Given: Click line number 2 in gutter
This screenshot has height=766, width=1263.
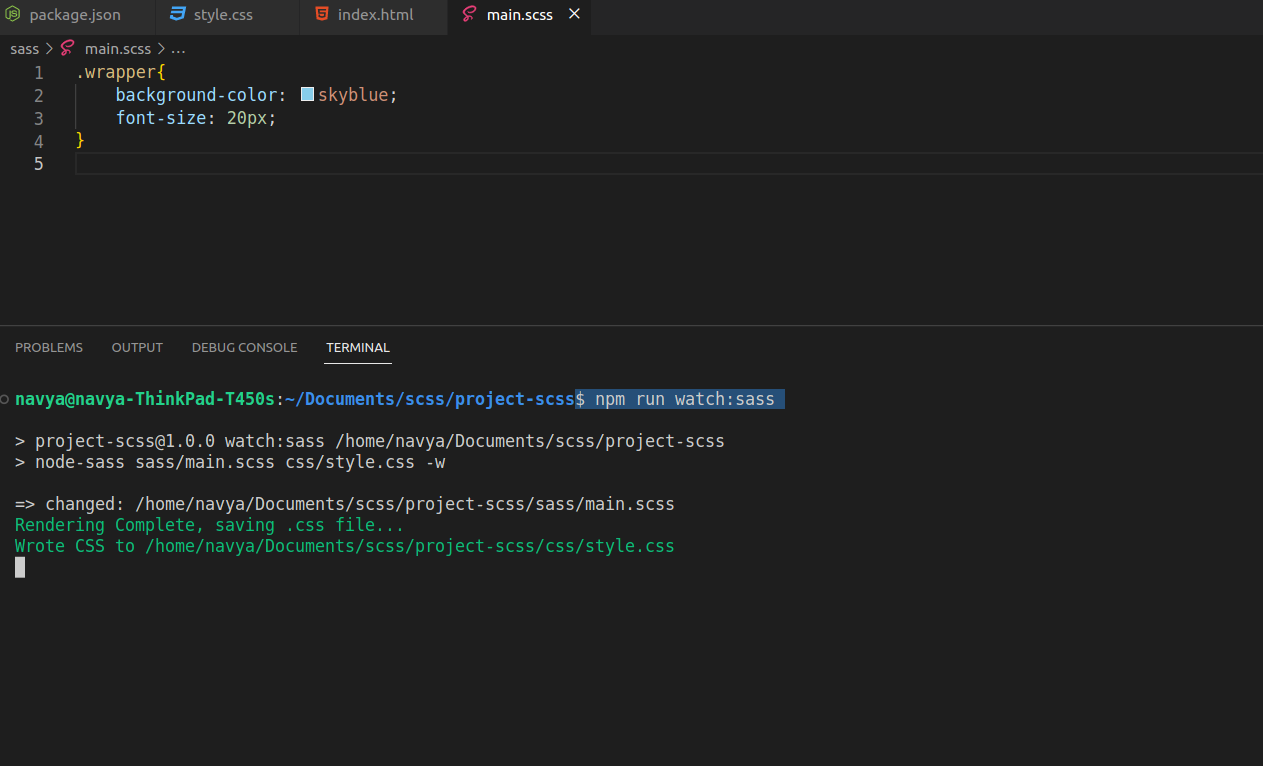Looking at the screenshot, I should coord(39,96).
